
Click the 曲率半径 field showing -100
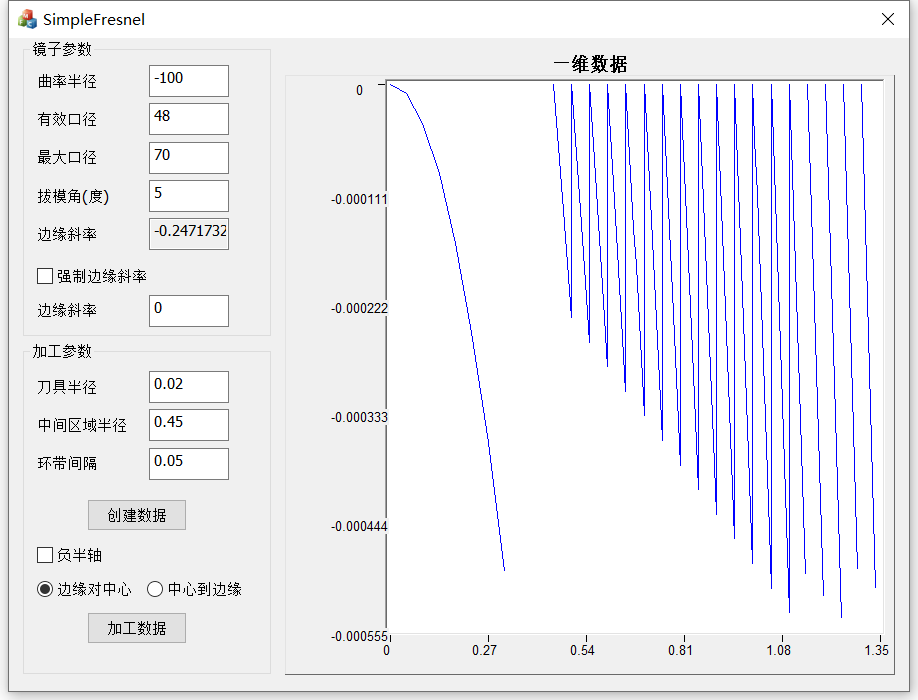tap(188, 81)
